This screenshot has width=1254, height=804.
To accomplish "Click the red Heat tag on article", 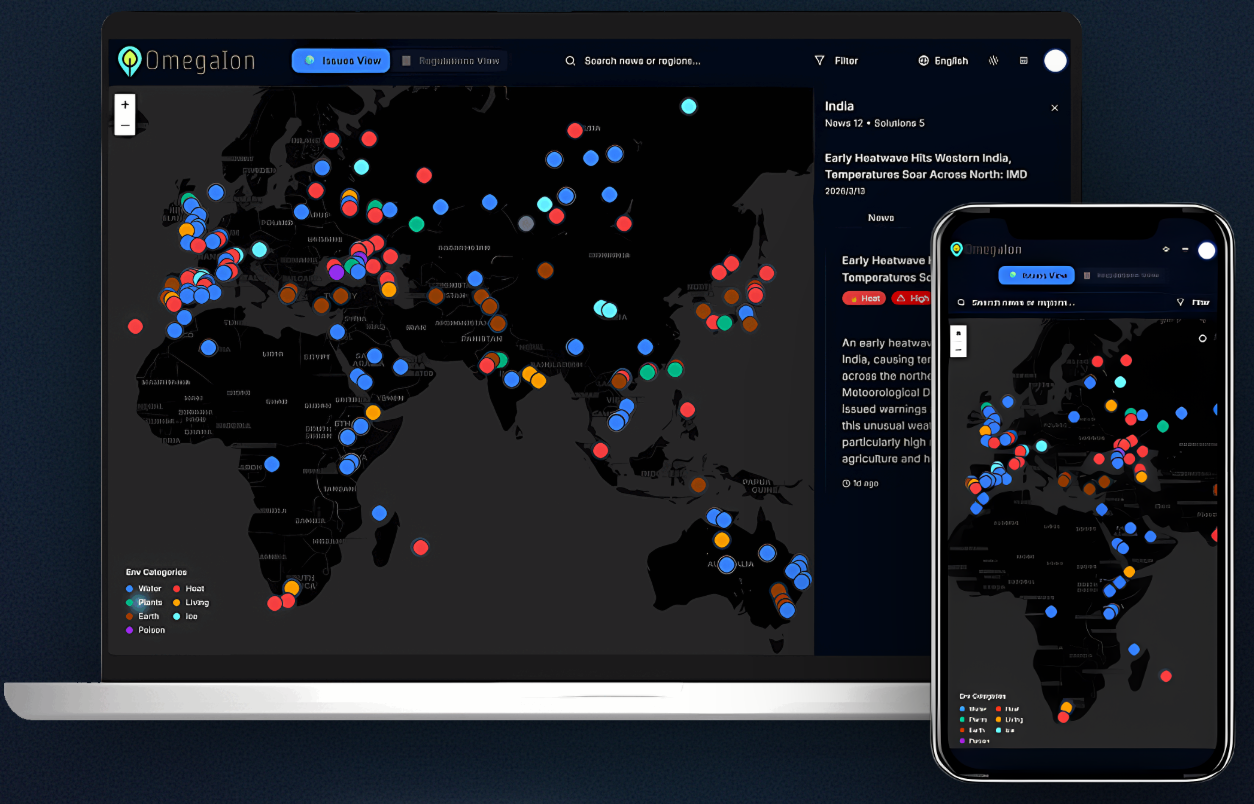I will coord(864,298).
